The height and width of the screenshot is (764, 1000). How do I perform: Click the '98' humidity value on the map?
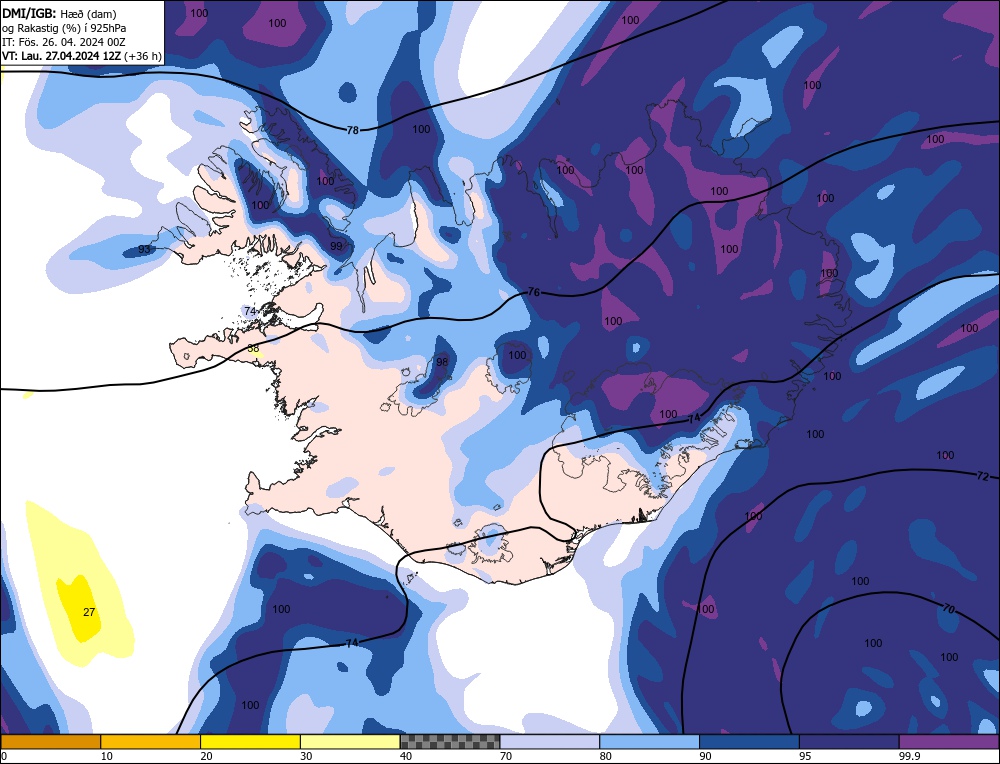[x=442, y=362]
